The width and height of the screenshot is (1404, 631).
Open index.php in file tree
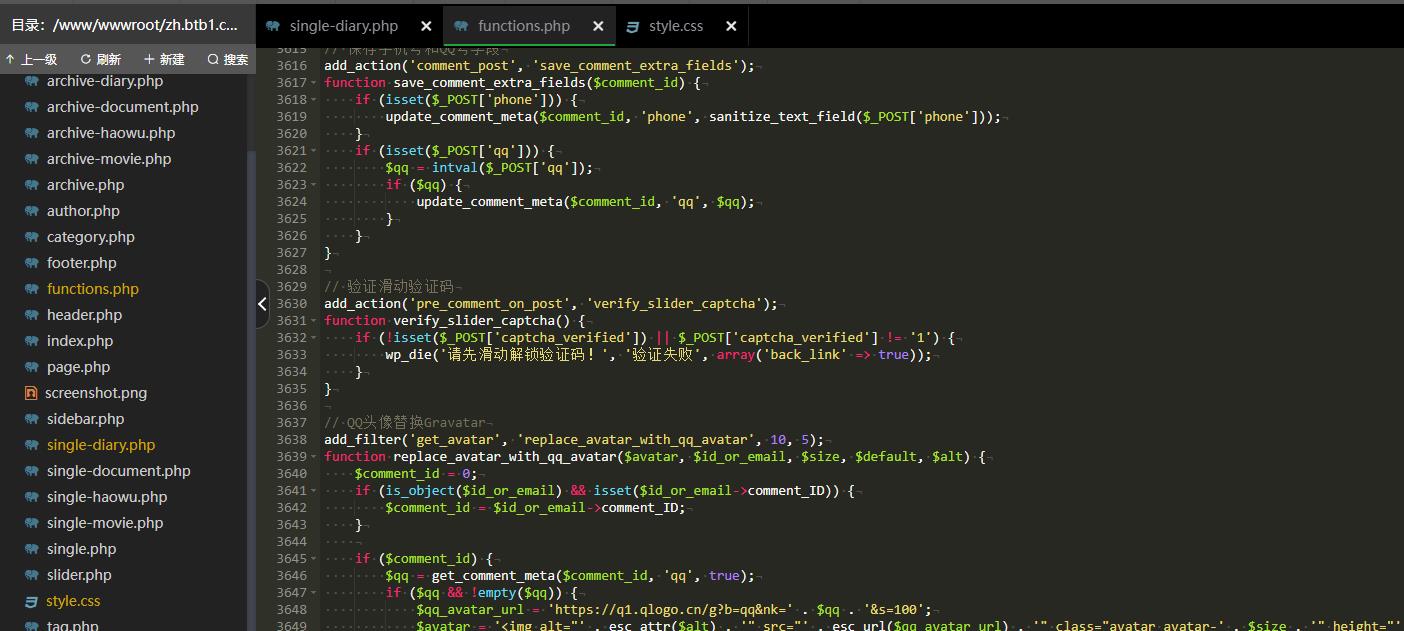(80, 341)
